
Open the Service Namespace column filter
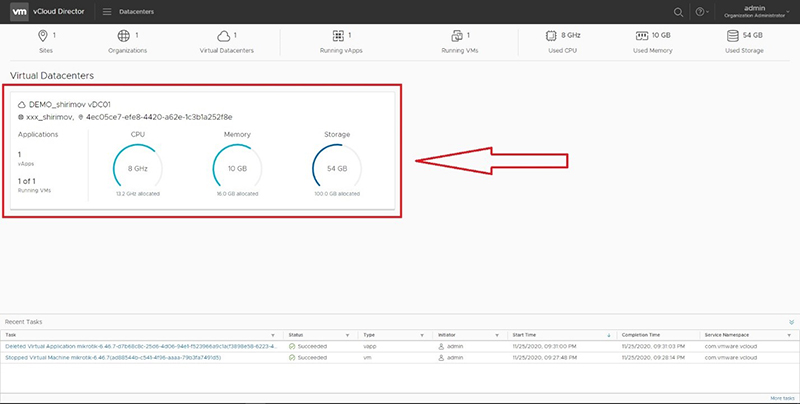[789, 335]
